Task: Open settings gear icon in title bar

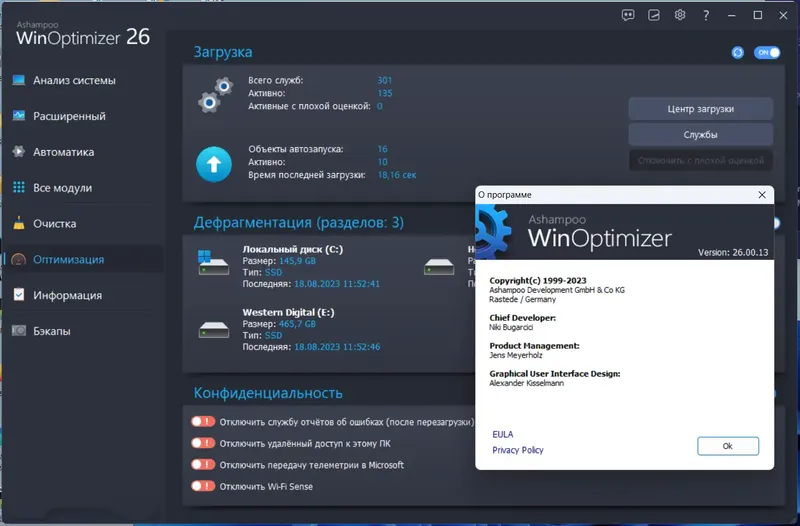Action: 680,15
